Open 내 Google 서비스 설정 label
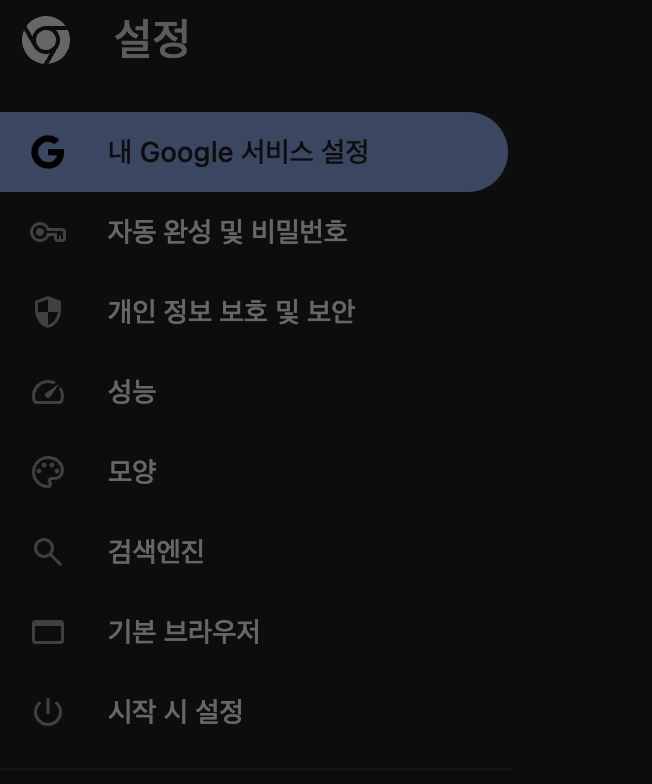 pyautogui.click(x=238, y=152)
